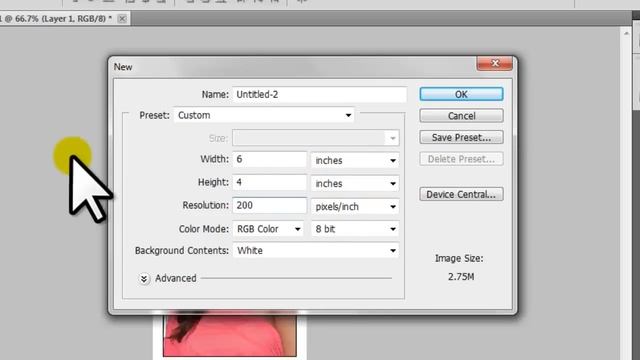Close the New dialog with red X
This screenshot has height=360, width=640.
click(x=495, y=63)
